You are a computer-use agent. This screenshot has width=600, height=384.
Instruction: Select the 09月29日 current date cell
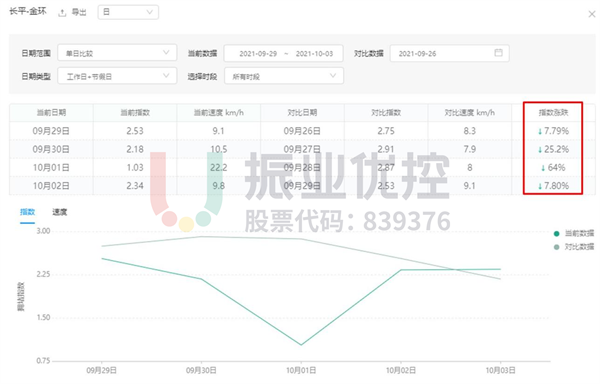click(51, 131)
